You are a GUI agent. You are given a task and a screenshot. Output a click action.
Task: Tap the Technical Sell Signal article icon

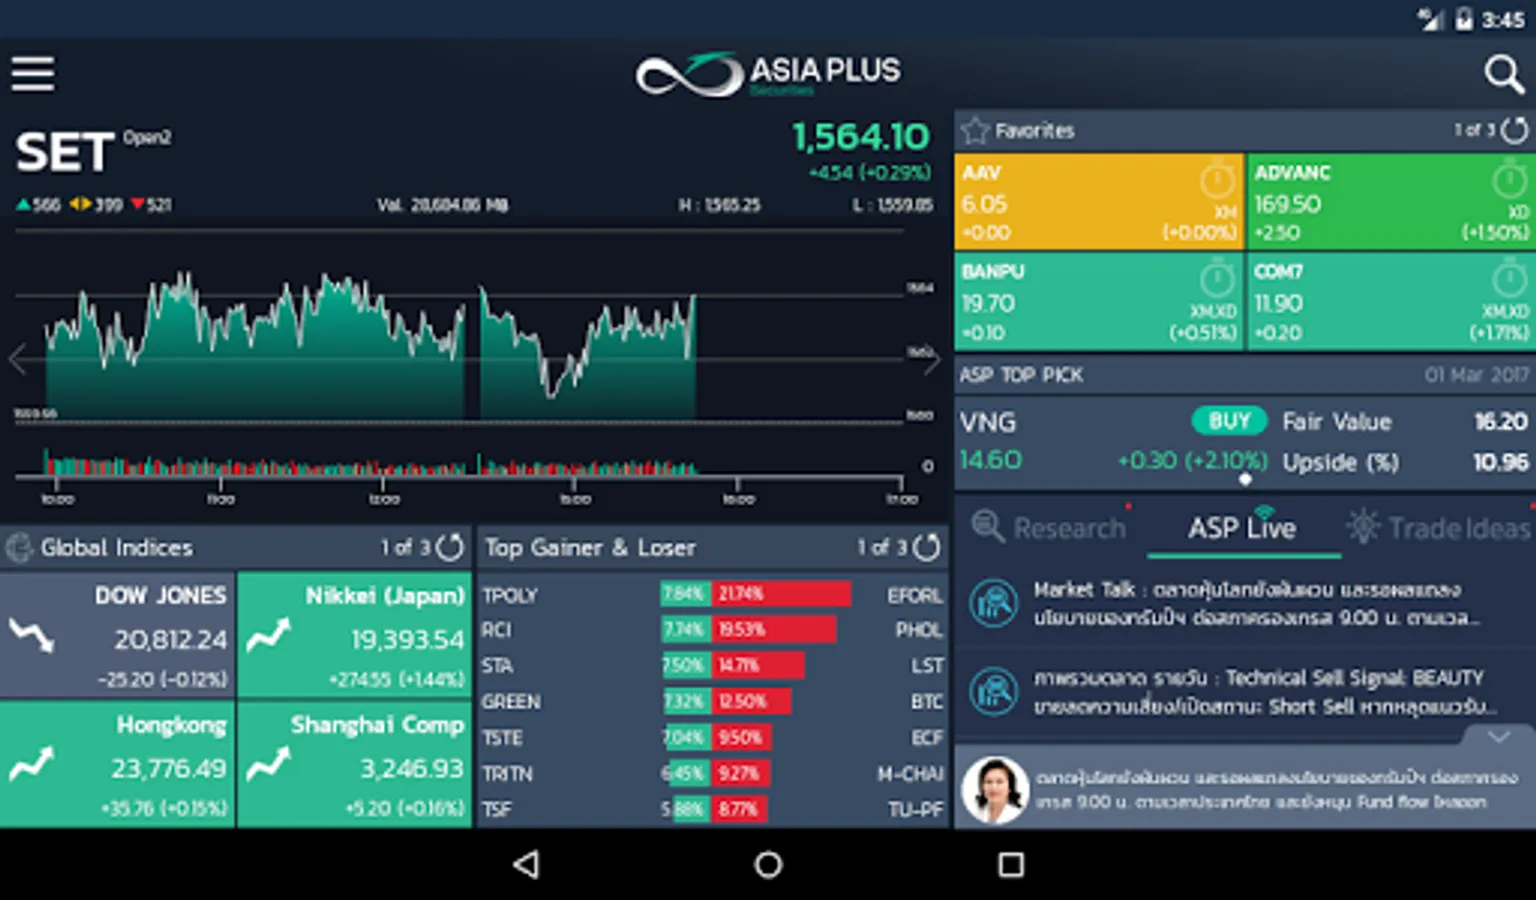pos(994,691)
